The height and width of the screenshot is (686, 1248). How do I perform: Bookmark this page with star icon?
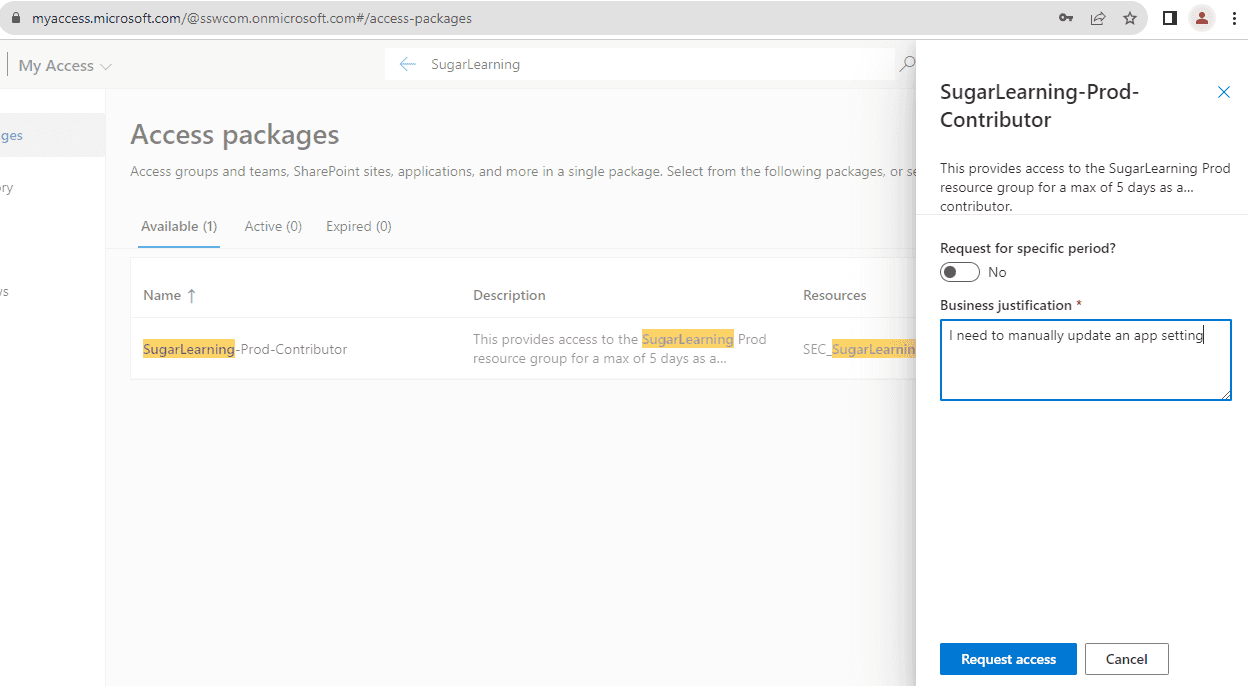tap(1130, 18)
